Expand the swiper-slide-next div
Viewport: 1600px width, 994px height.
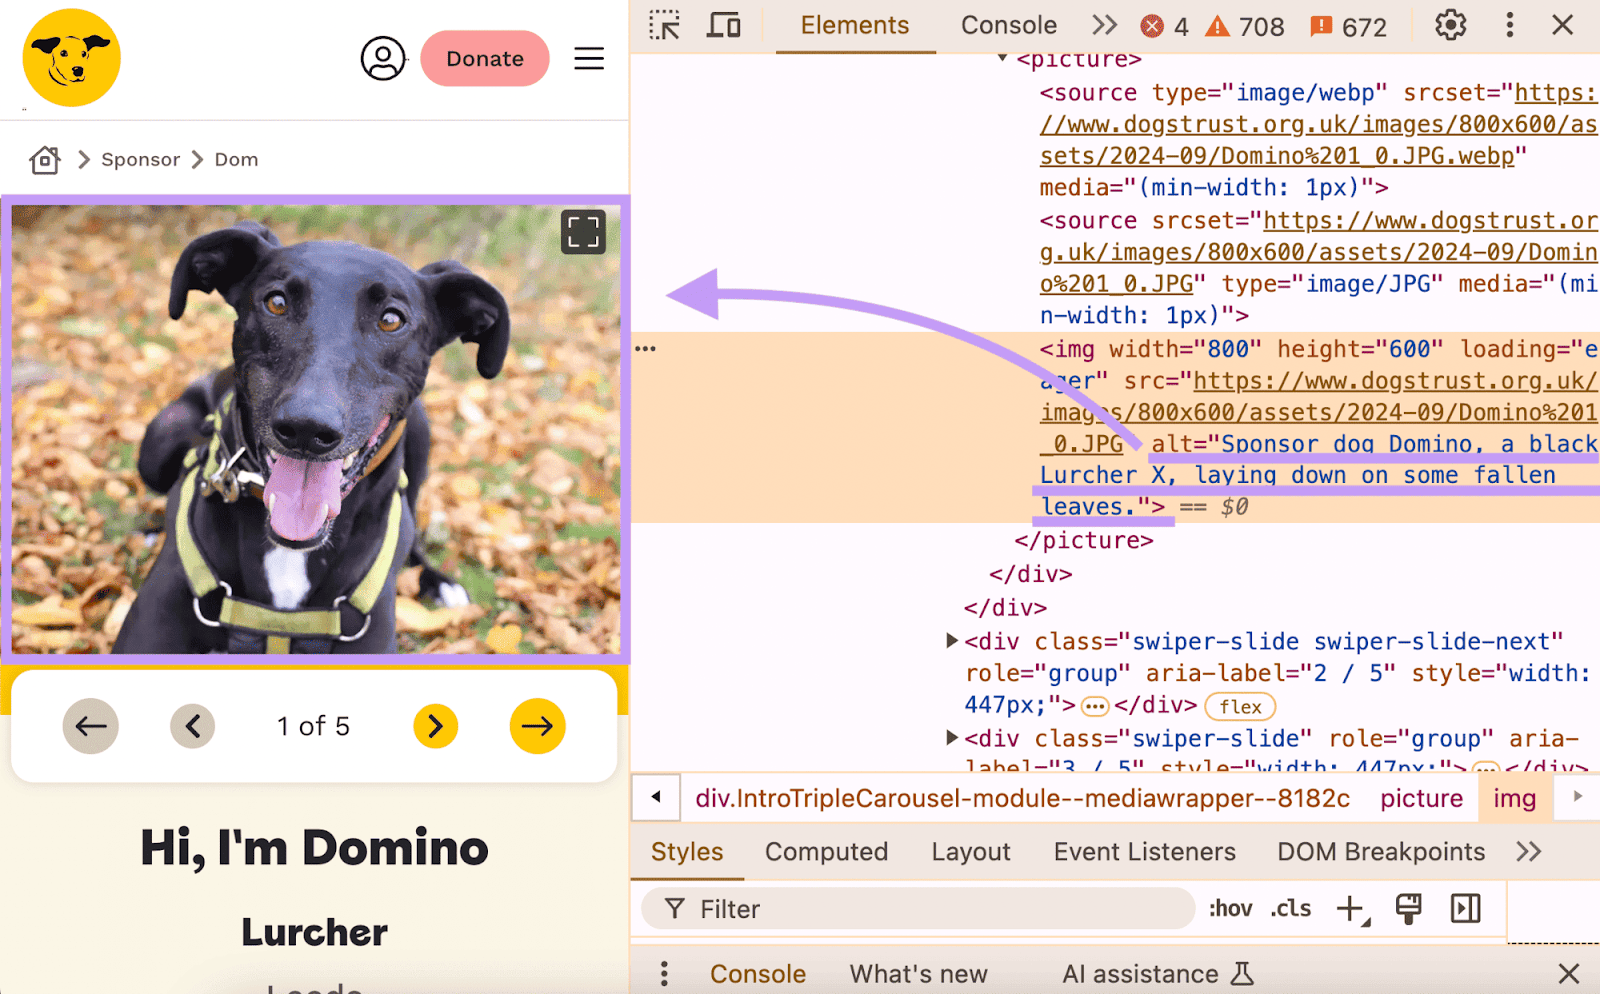[951, 640]
